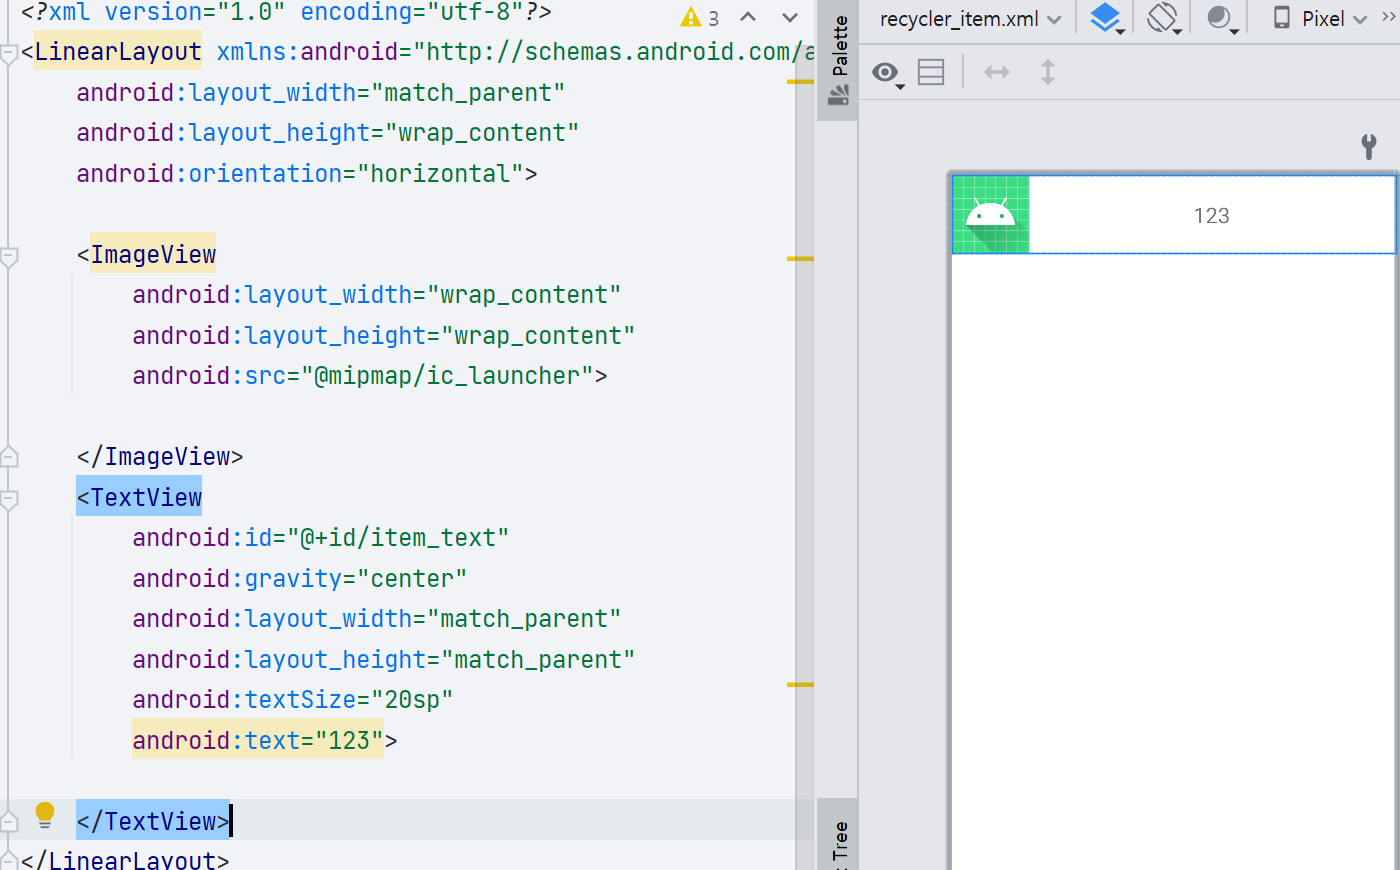1400x870 pixels.
Task: Click the android:text="123" attribute
Action: tap(258, 740)
